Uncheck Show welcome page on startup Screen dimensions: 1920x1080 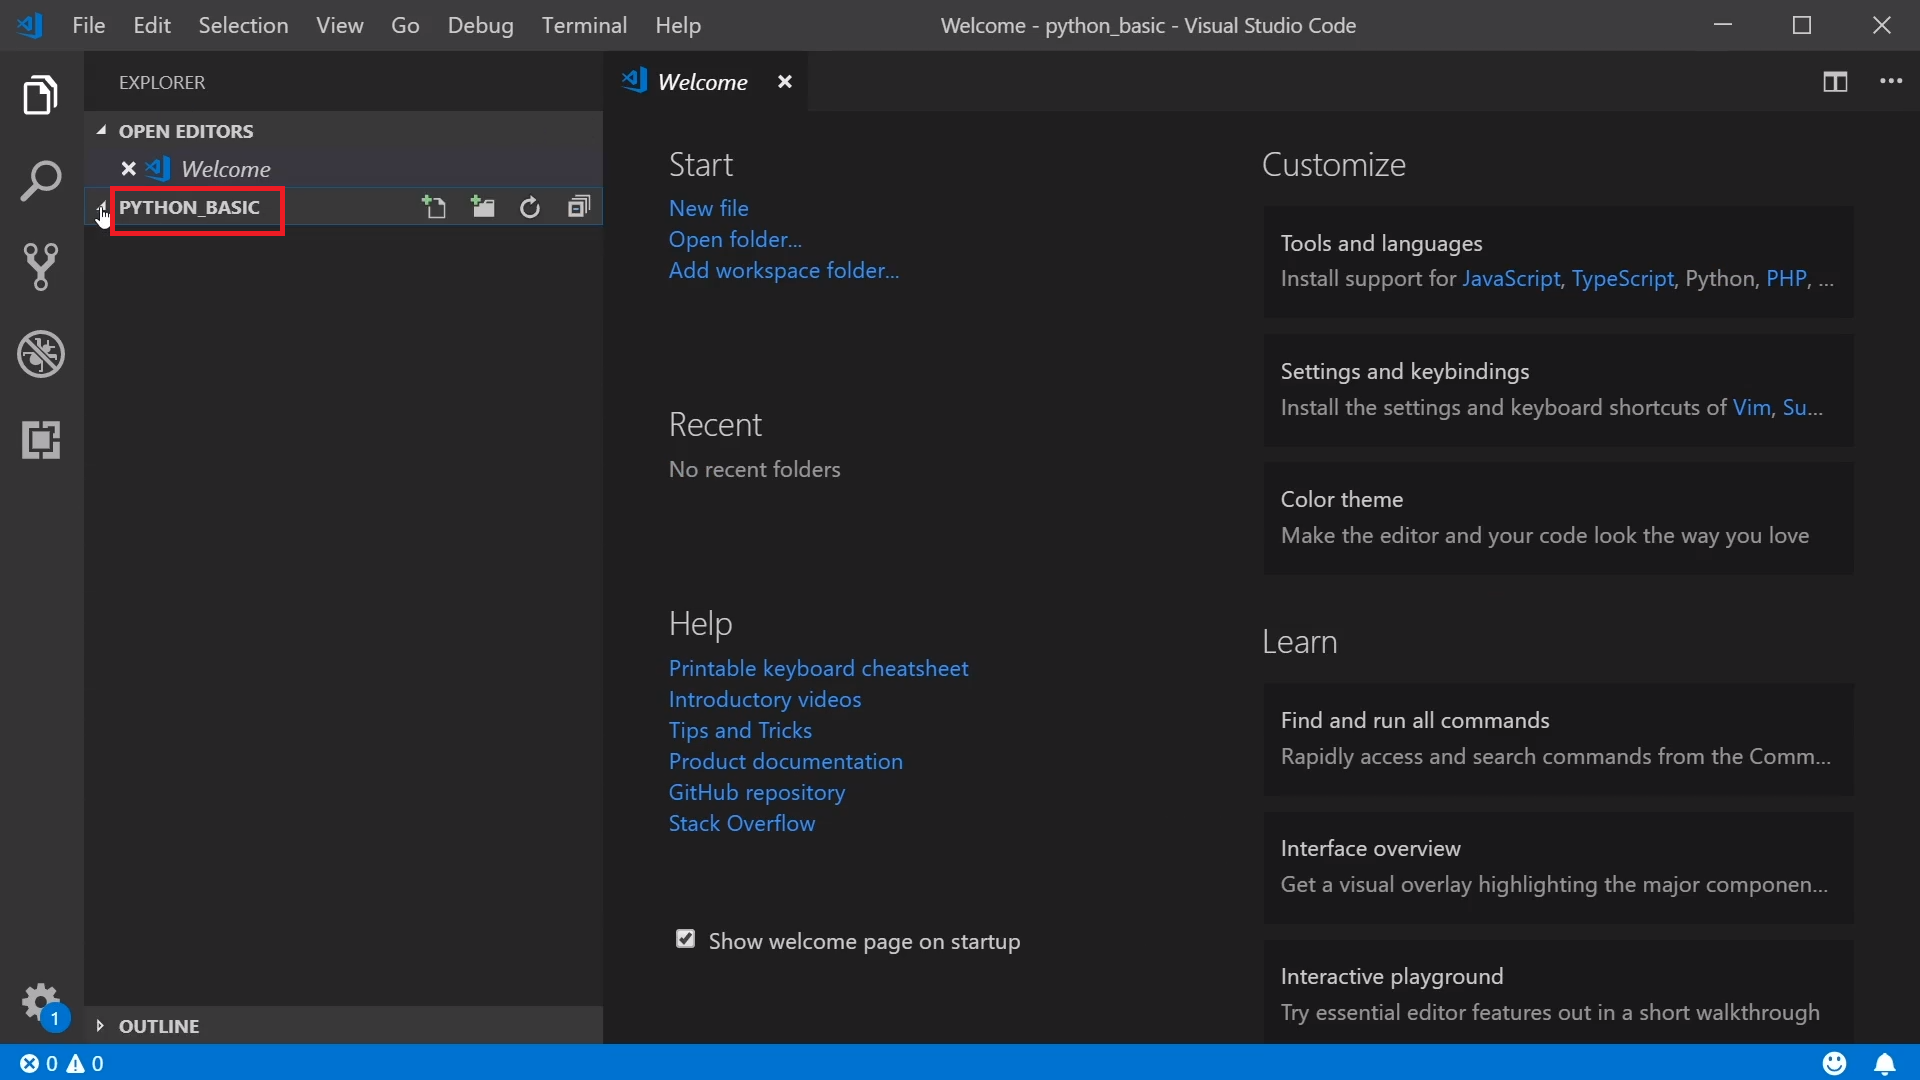click(685, 939)
